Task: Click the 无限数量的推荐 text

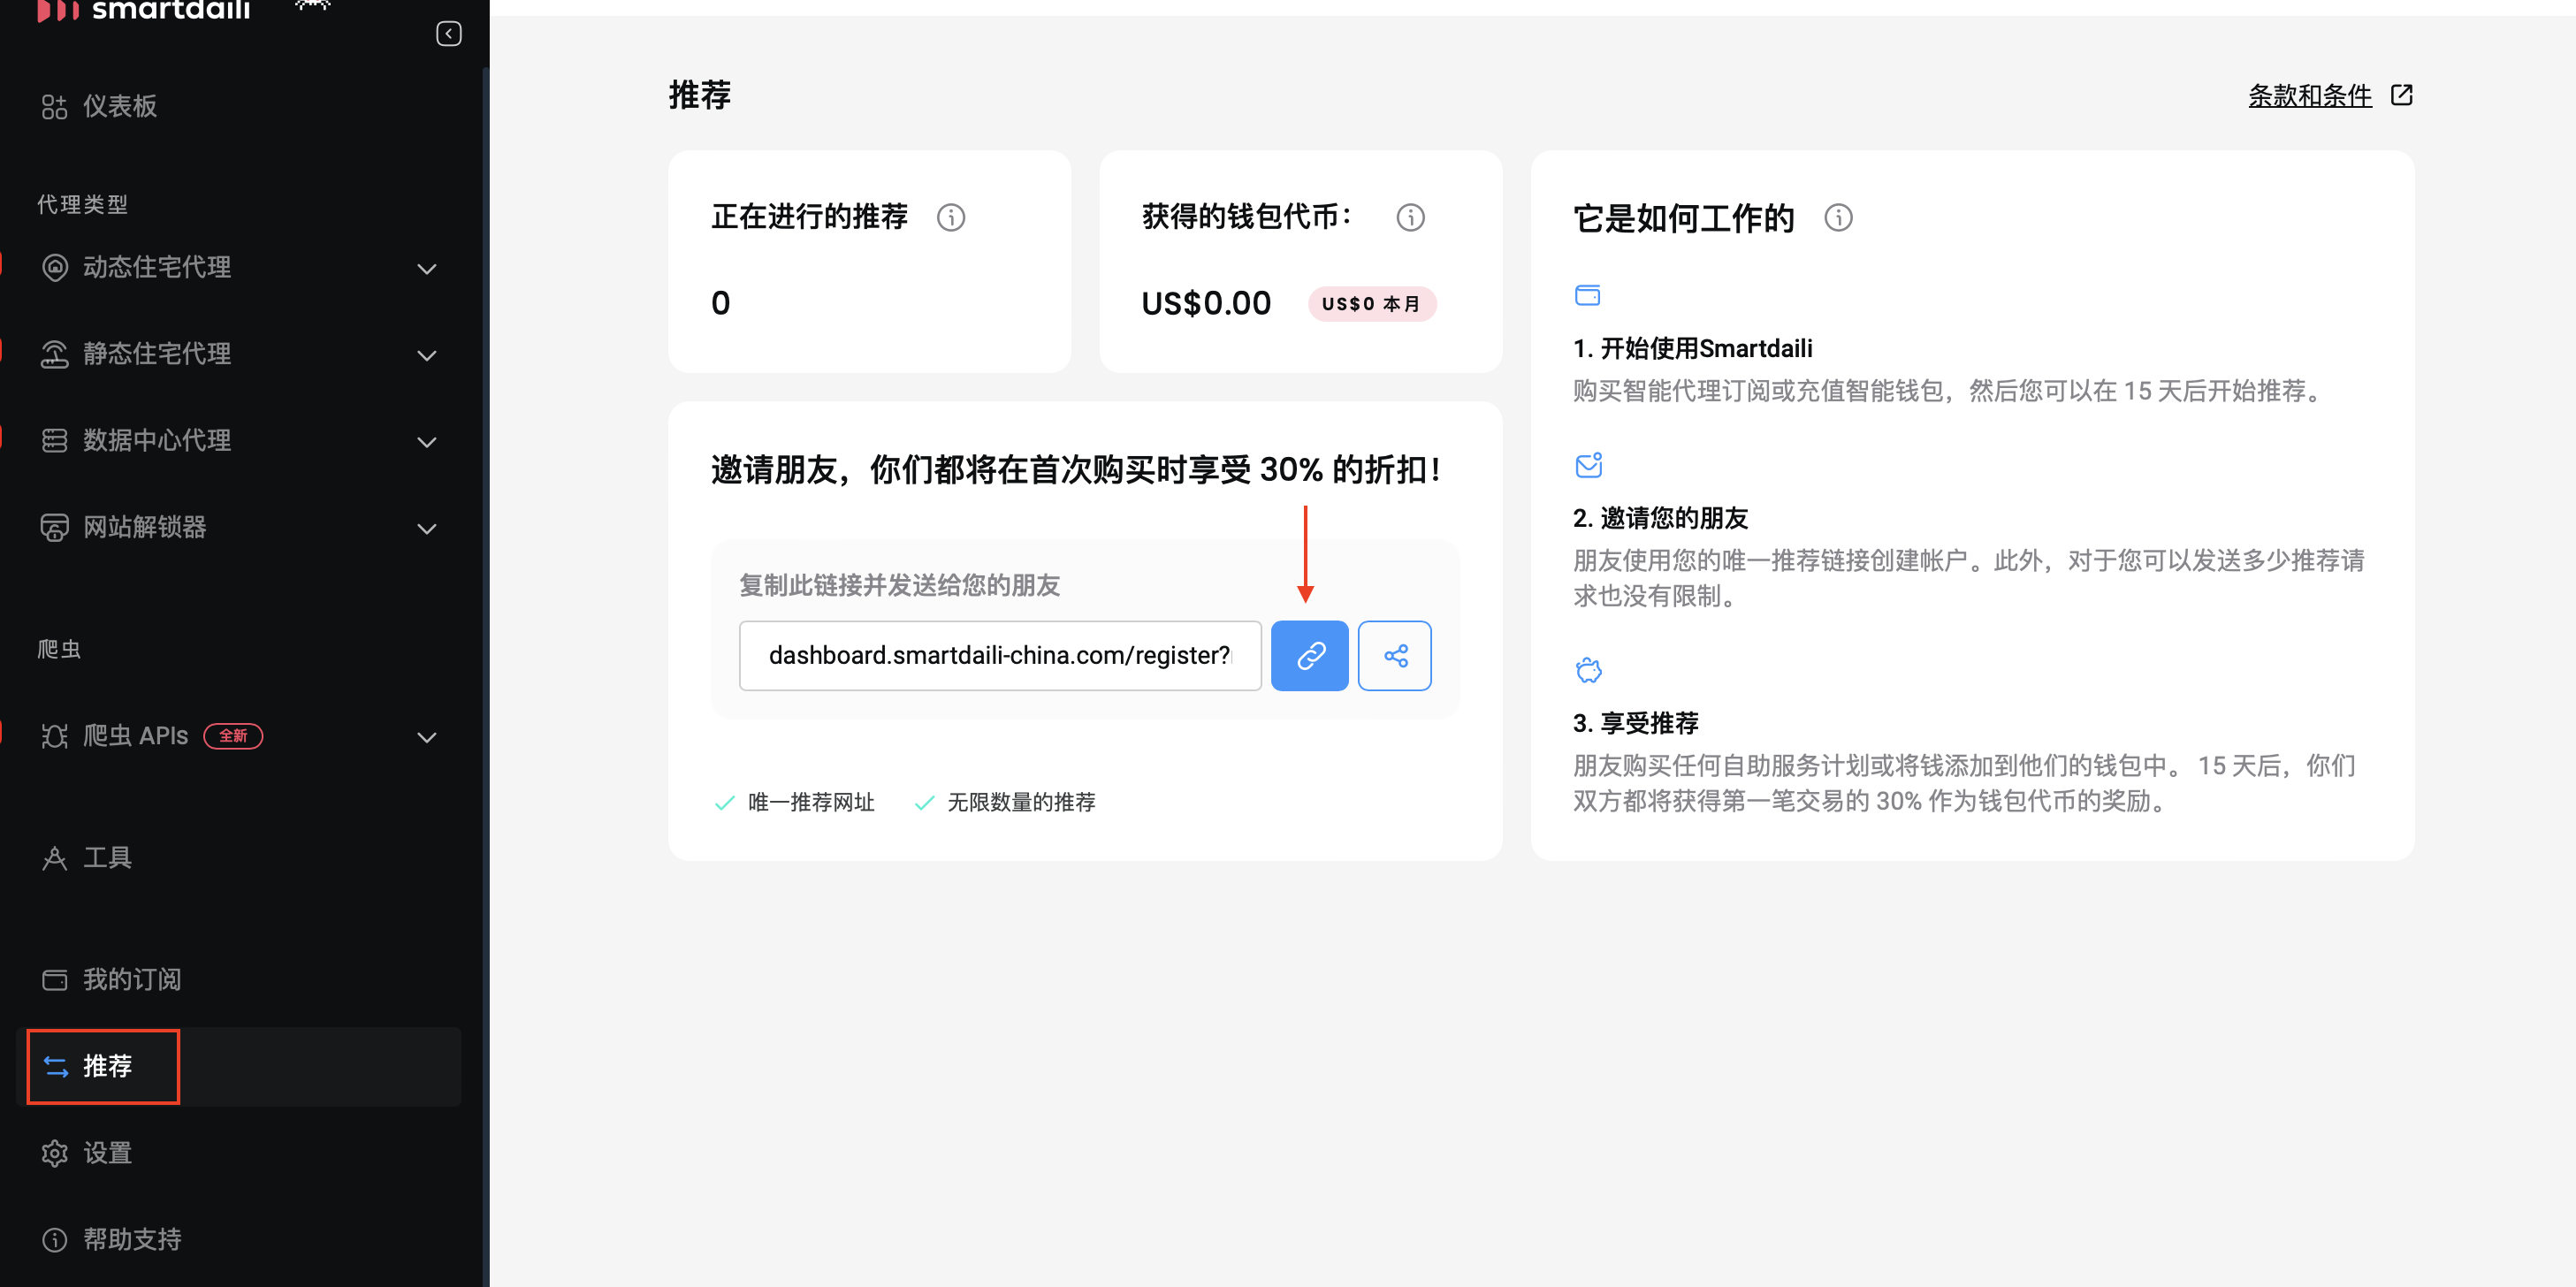Action: tap(1021, 802)
